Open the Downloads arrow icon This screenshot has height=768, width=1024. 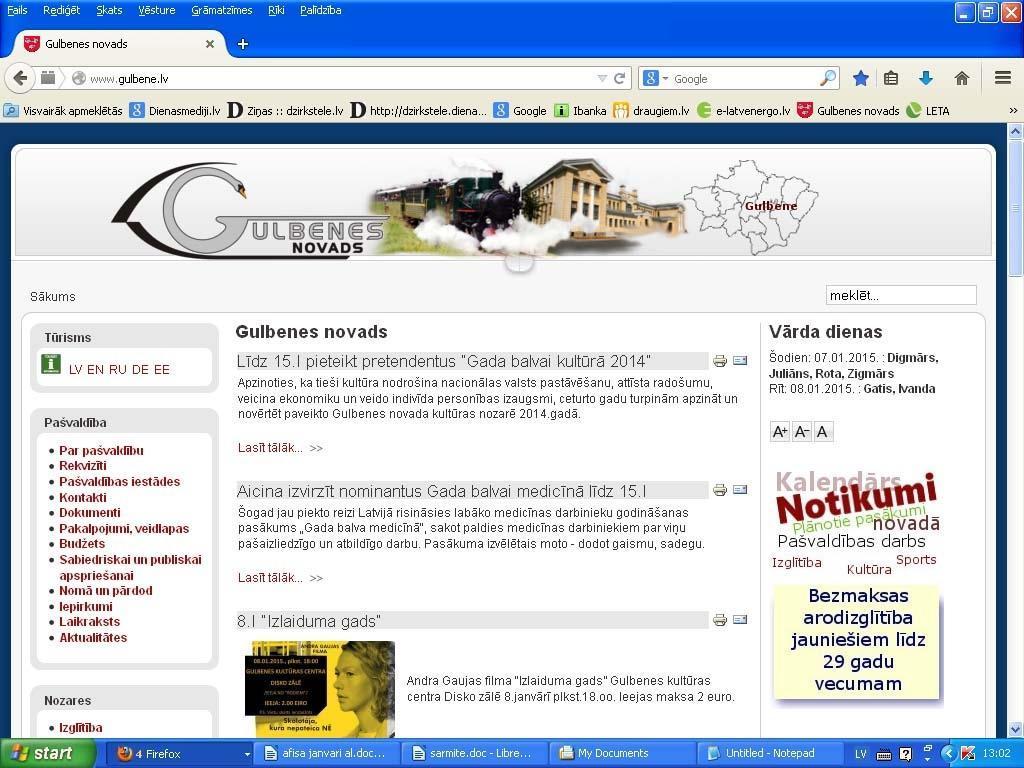(x=925, y=78)
